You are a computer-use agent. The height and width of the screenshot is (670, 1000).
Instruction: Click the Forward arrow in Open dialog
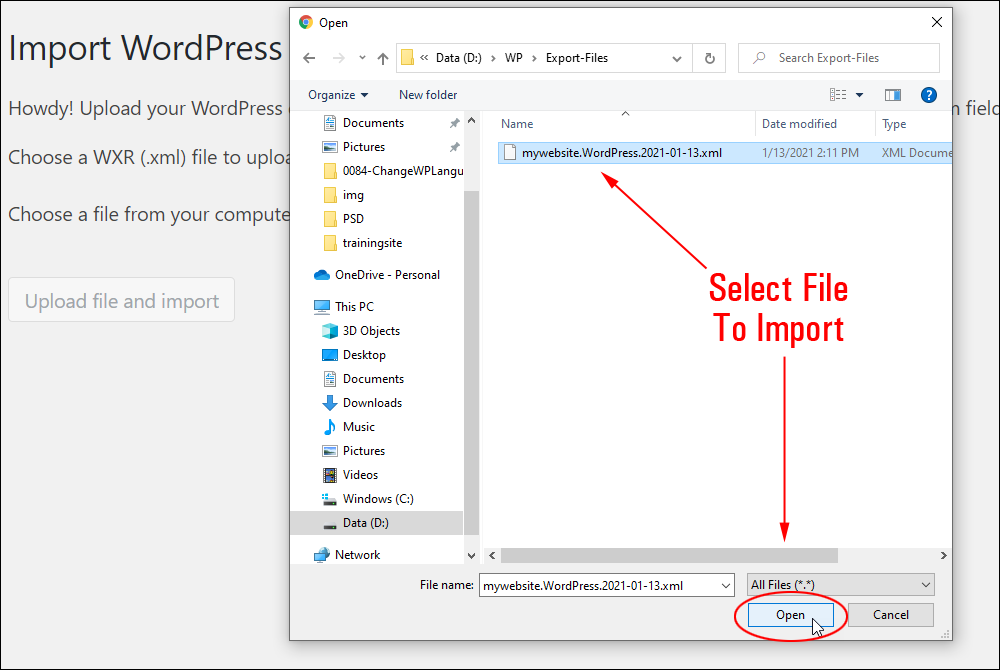(339, 59)
